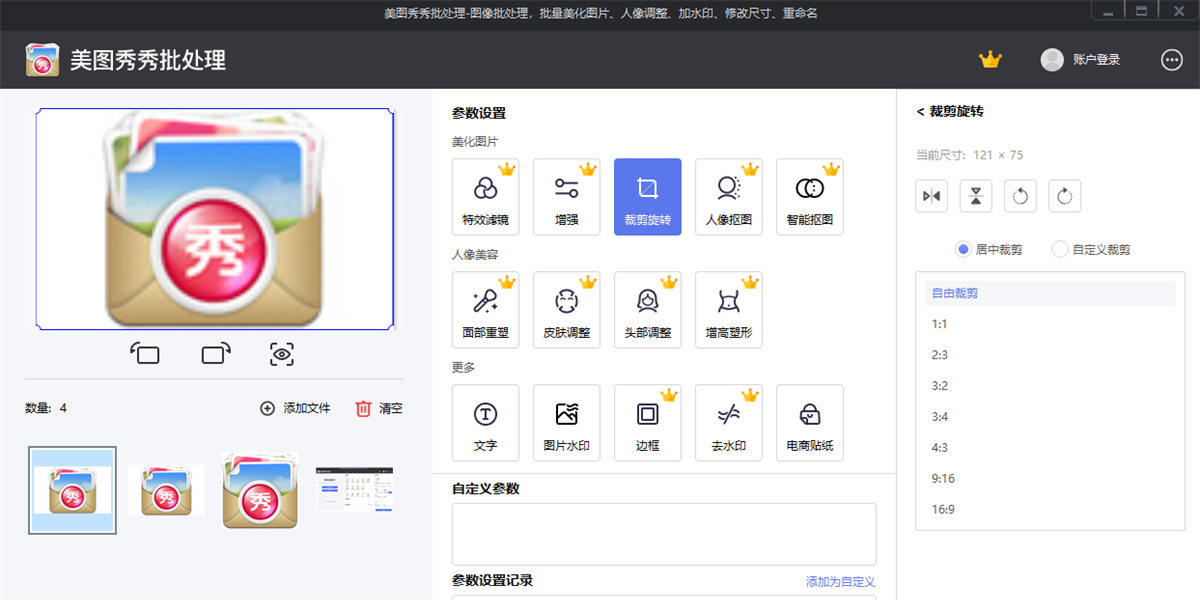1200x600 pixels.
Task: Open the 人像抠图 portrait cutout tool
Action: point(728,197)
